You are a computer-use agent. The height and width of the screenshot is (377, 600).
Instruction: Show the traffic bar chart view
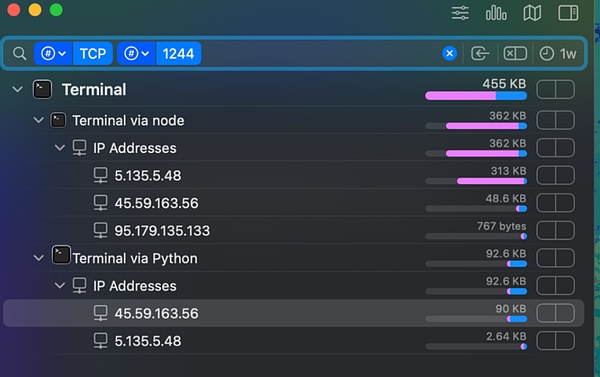coord(496,13)
